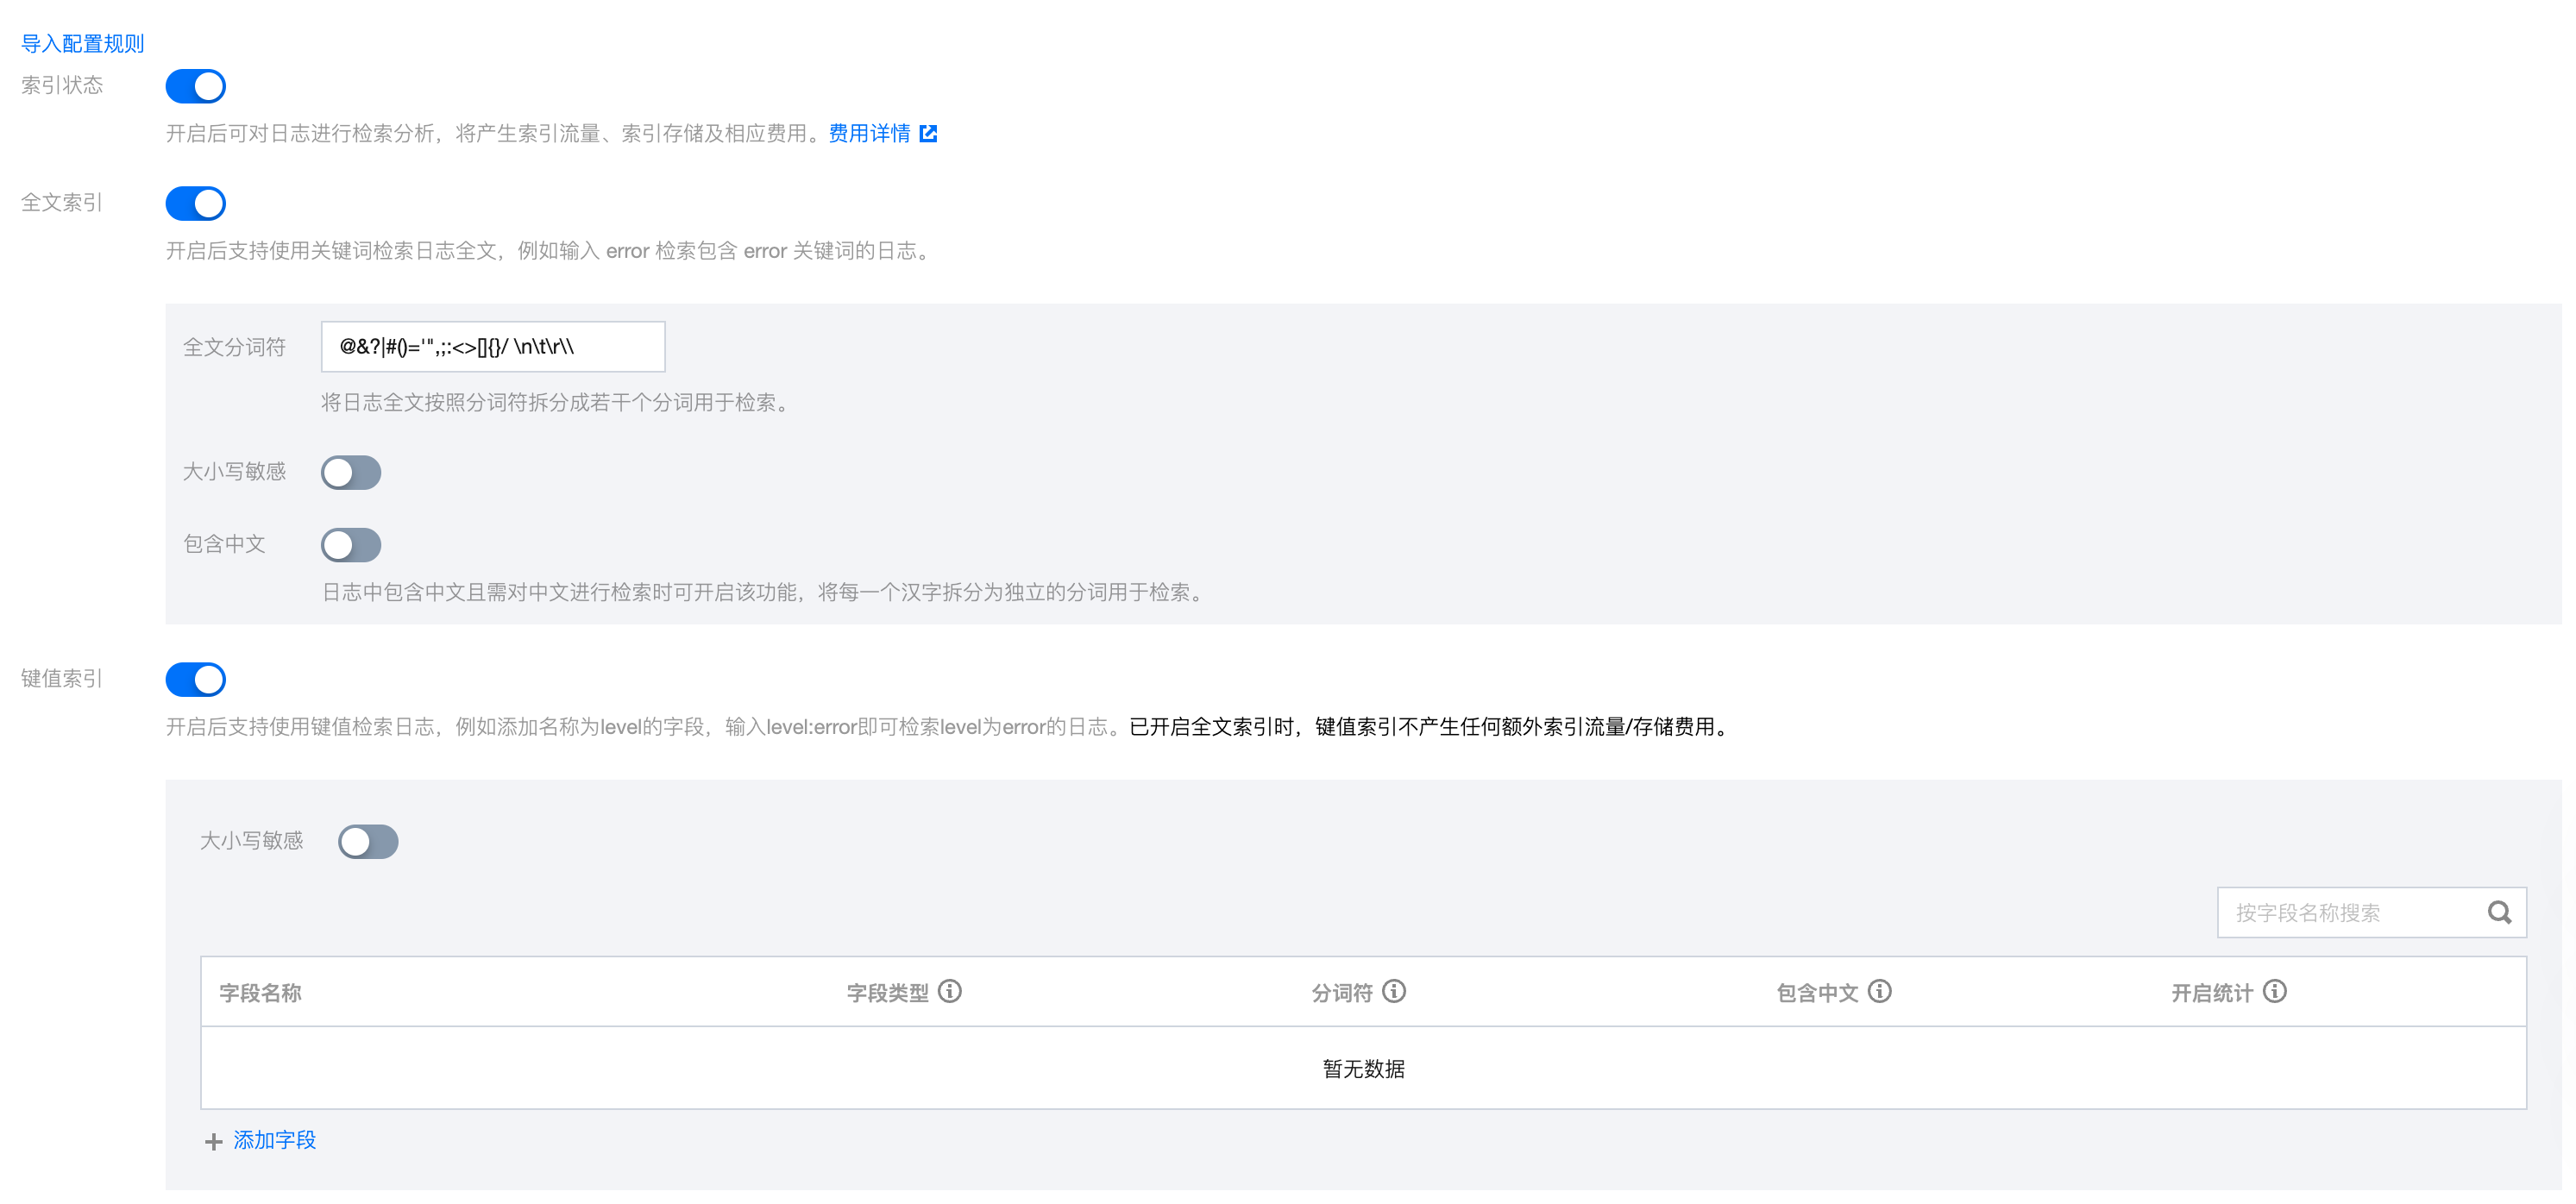Click the 字段名称 column header
Viewport: 2576px width, 1204px height.
click(260, 992)
